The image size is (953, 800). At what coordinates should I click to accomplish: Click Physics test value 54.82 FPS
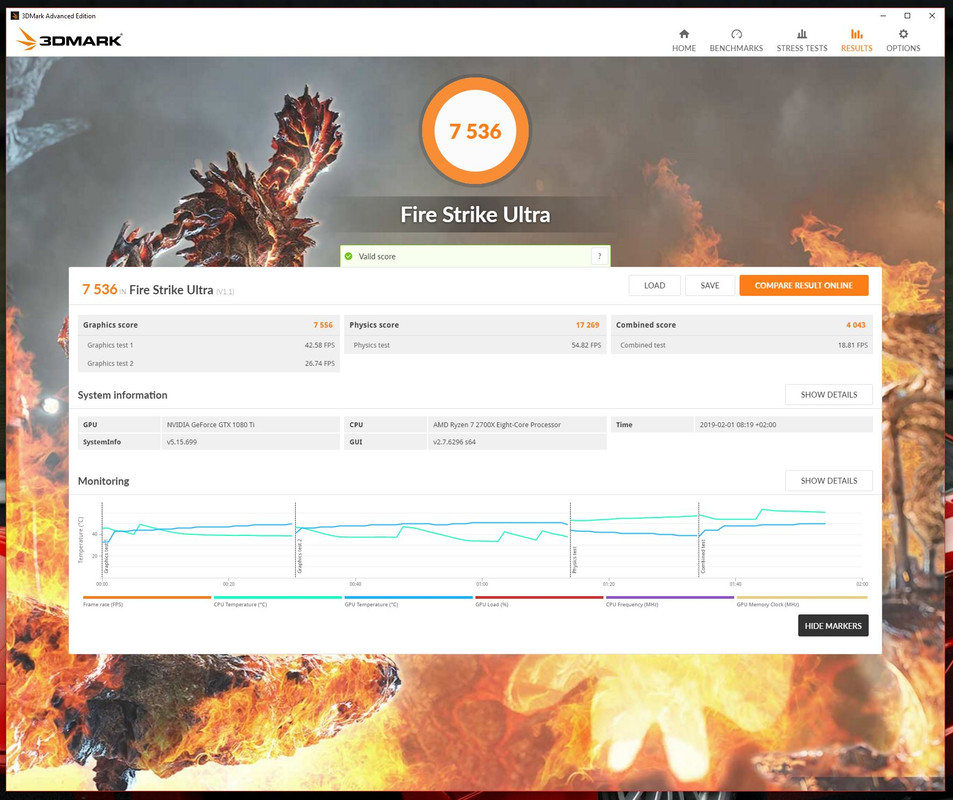tap(586, 345)
